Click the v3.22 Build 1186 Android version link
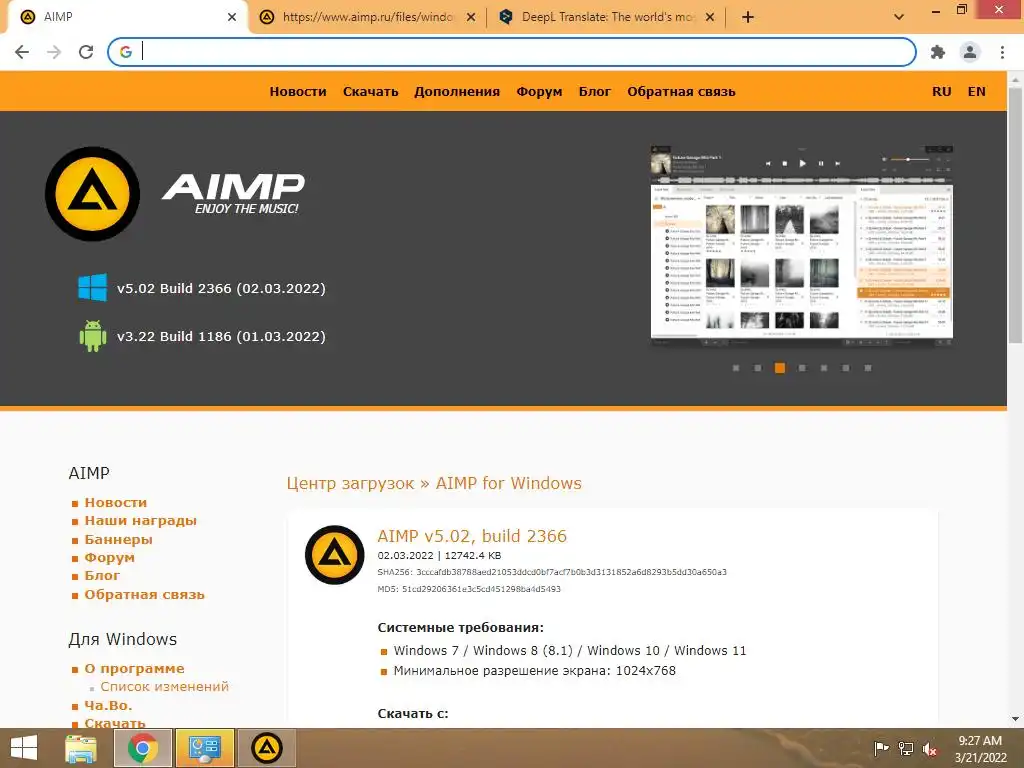The height and width of the screenshot is (768, 1024). pyautogui.click(x=221, y=336)
